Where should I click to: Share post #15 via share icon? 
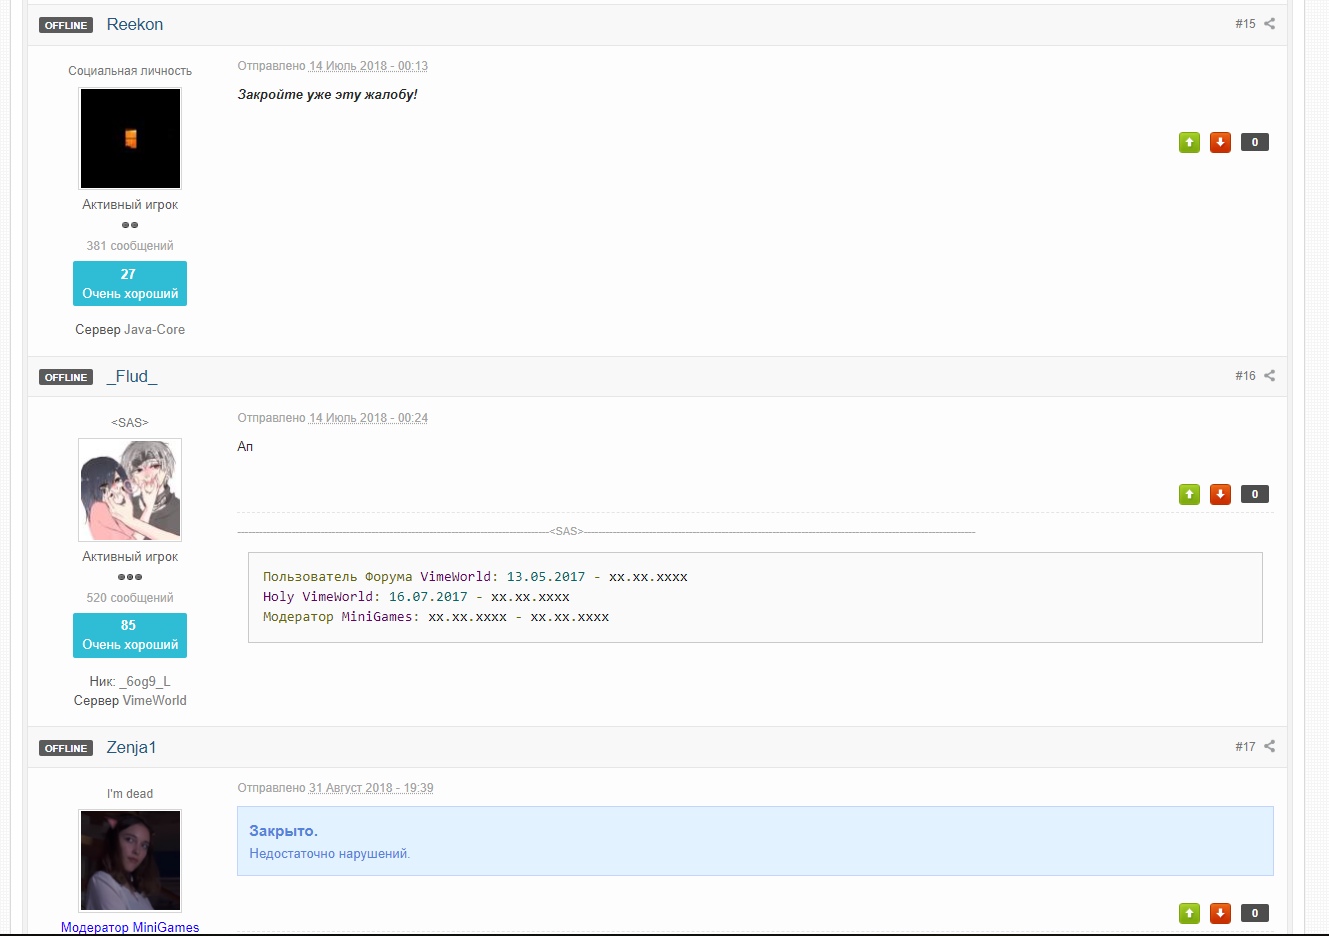coord(1269,24)
